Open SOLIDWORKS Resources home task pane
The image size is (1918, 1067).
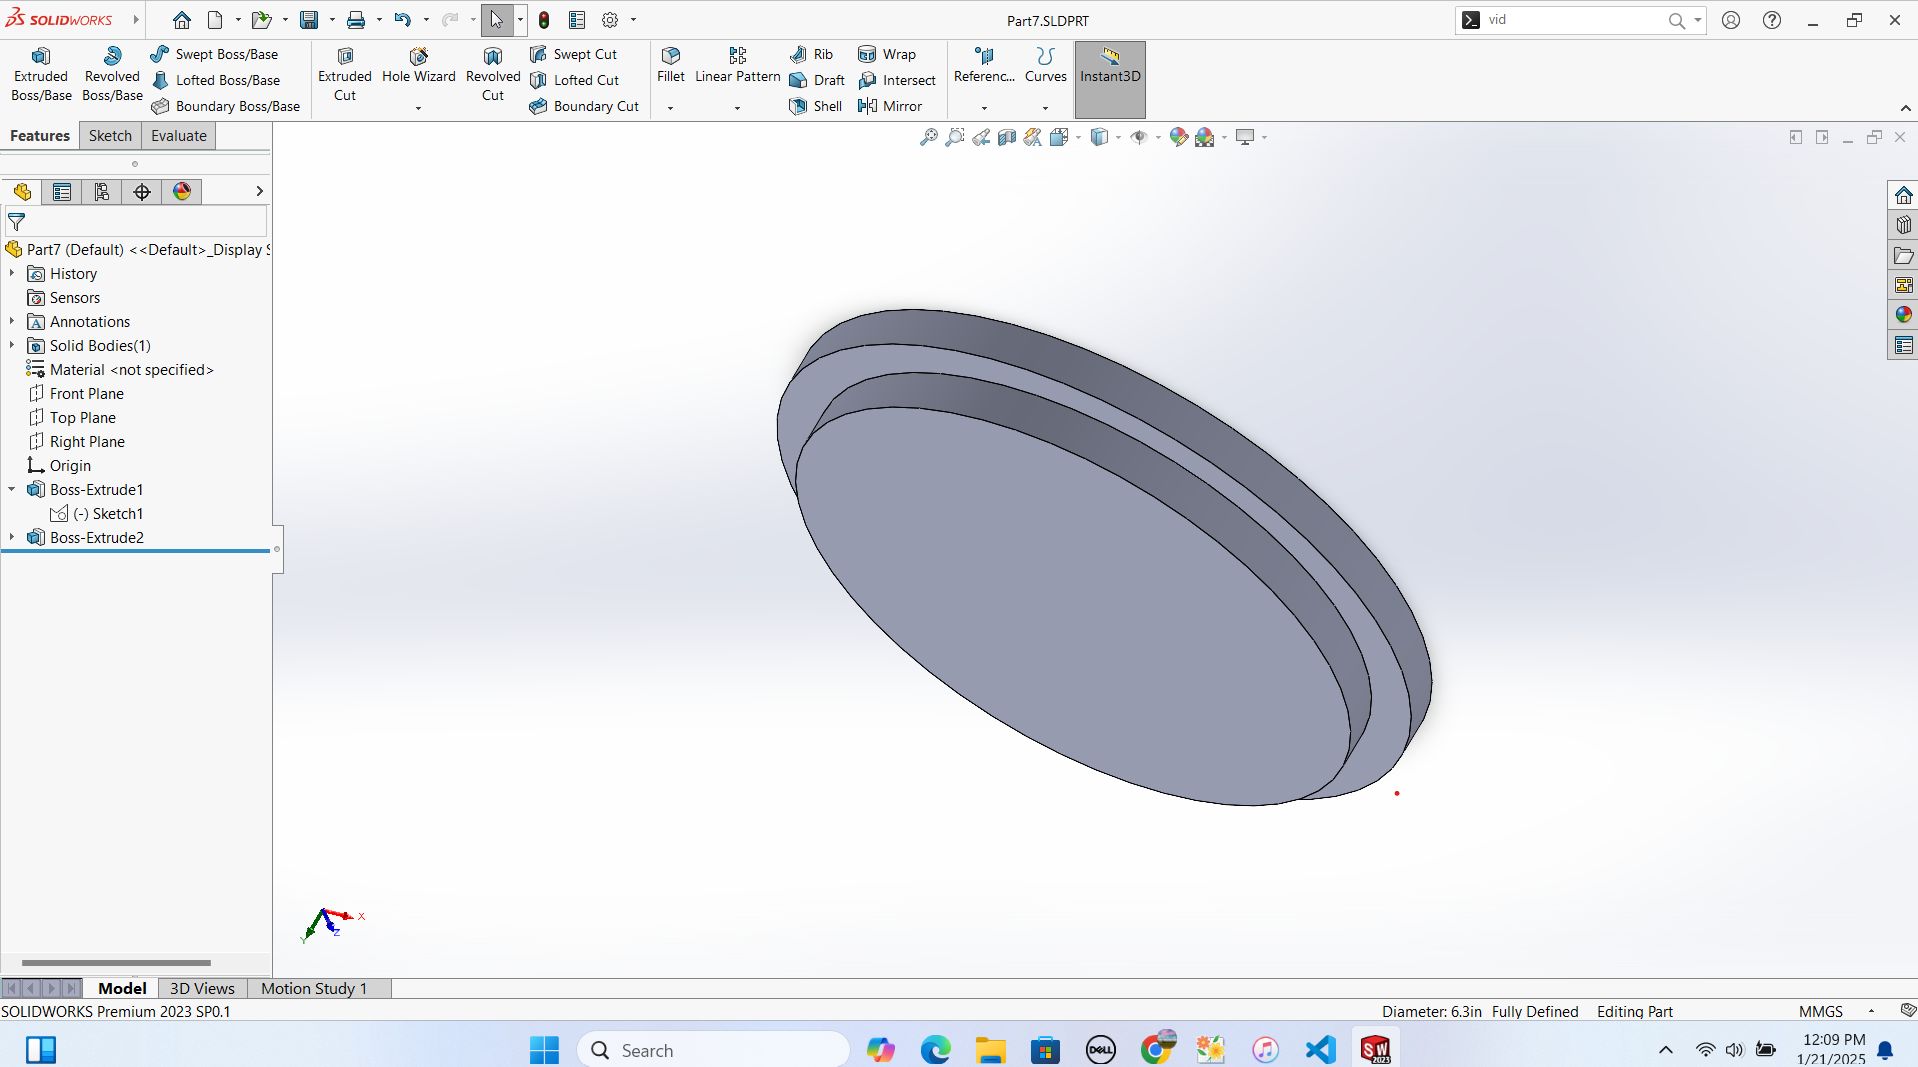click(1903, 195)
